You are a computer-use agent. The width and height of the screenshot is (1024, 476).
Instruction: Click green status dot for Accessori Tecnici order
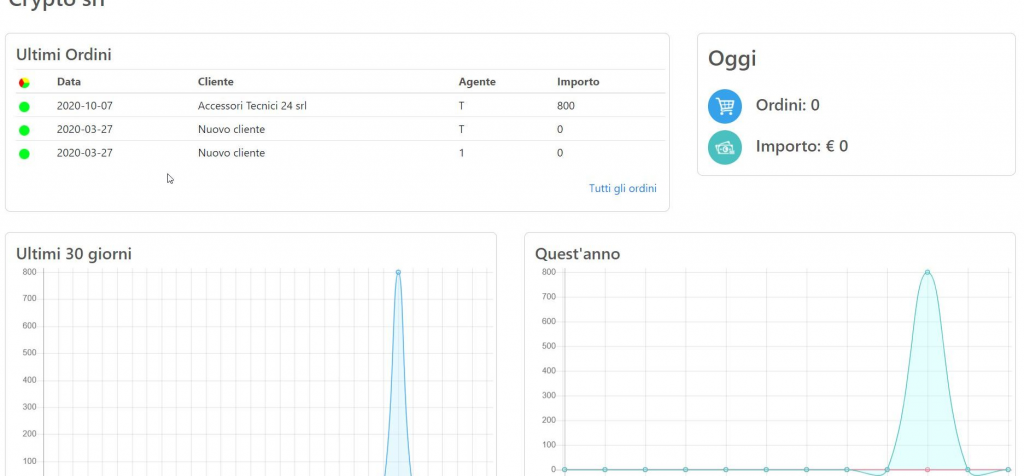pyautogui.click(x=24, y=106)
